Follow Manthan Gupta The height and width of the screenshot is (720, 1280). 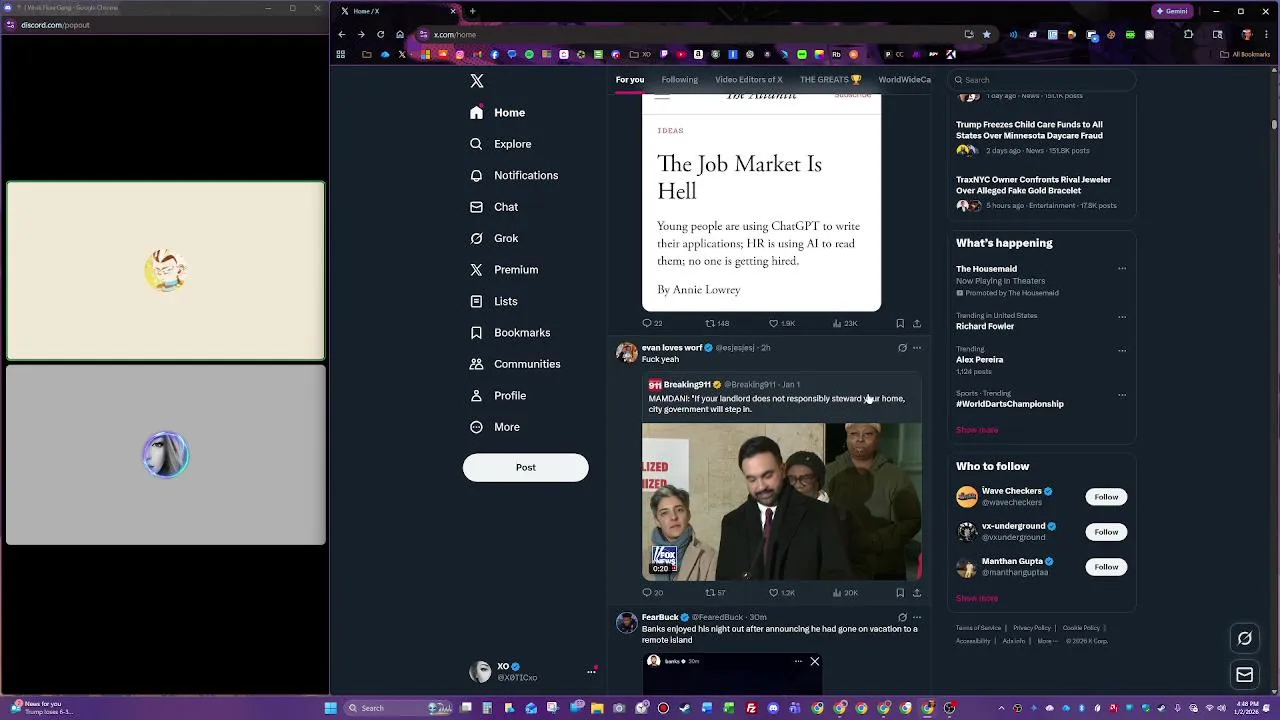click(x=1106, y=567)
